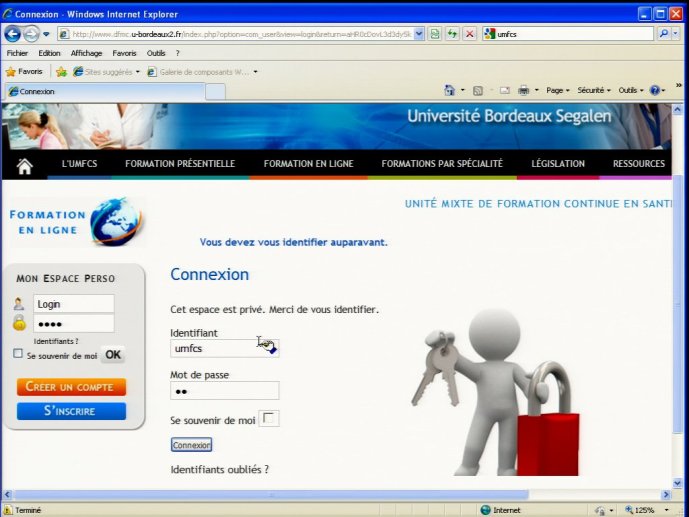Open the recent pages dropdown beside Forward
Screen dimensions: 689x517
pos(46,34)
